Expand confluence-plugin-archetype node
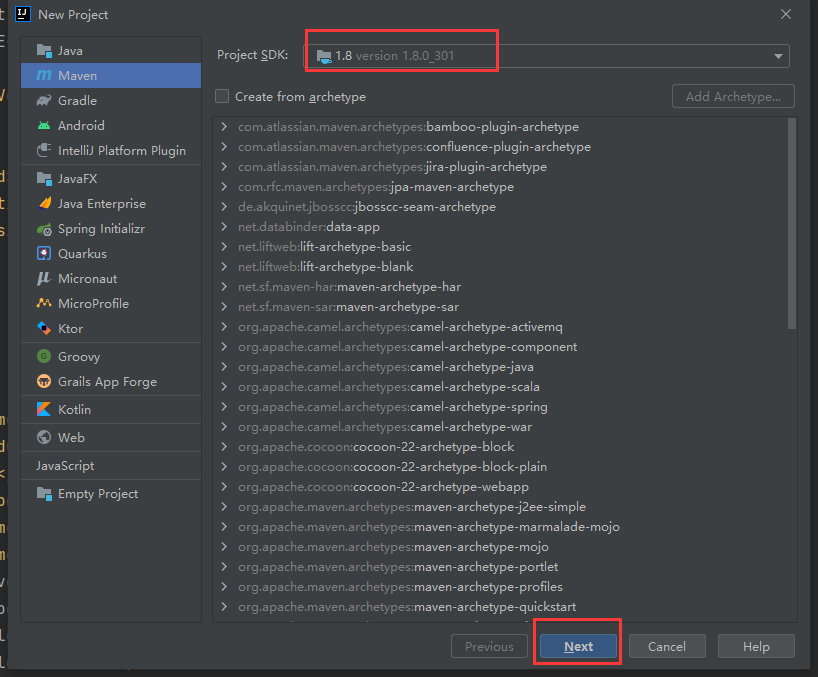The height and width of the screenshot is (677, 818). tap(224, 147)
